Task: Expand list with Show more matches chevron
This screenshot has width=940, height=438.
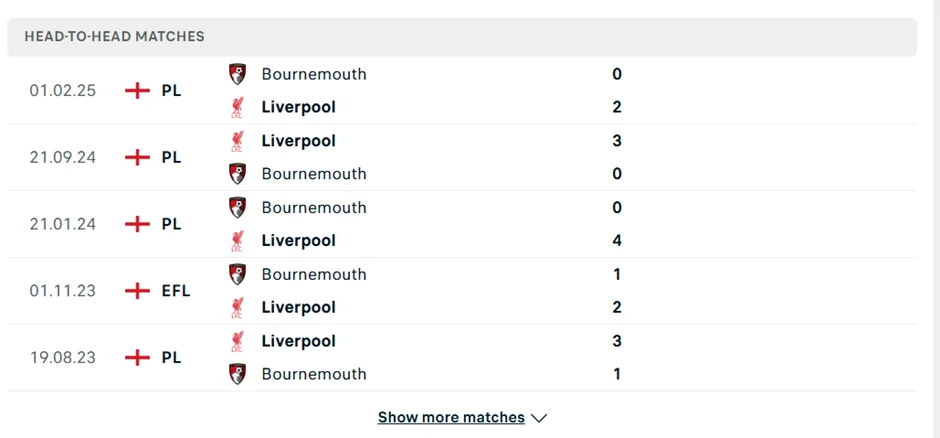Action: pyautogui.click(x=540, y=418)
